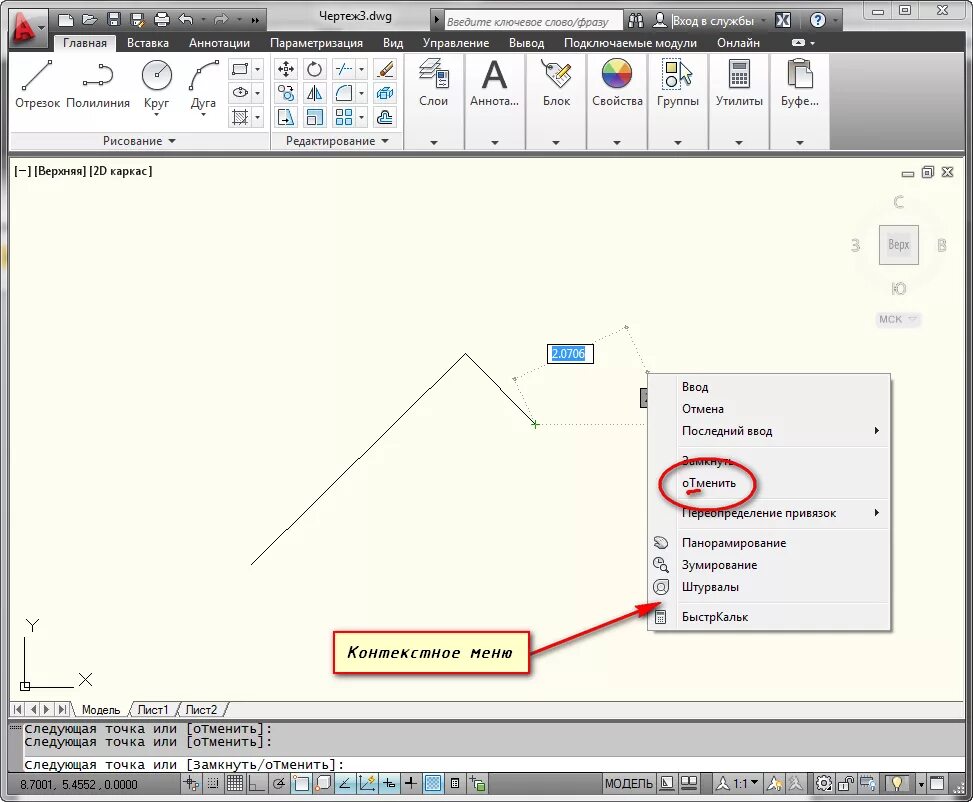Open Последний ввод submenu

coord(769,431)
